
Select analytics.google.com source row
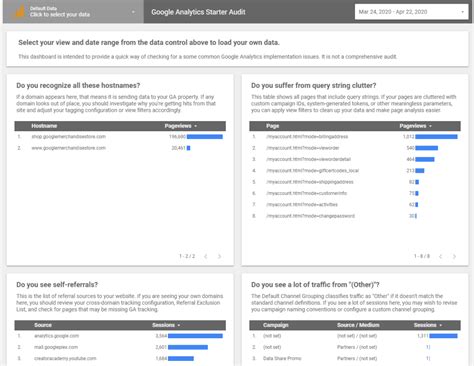pos(120,336)
